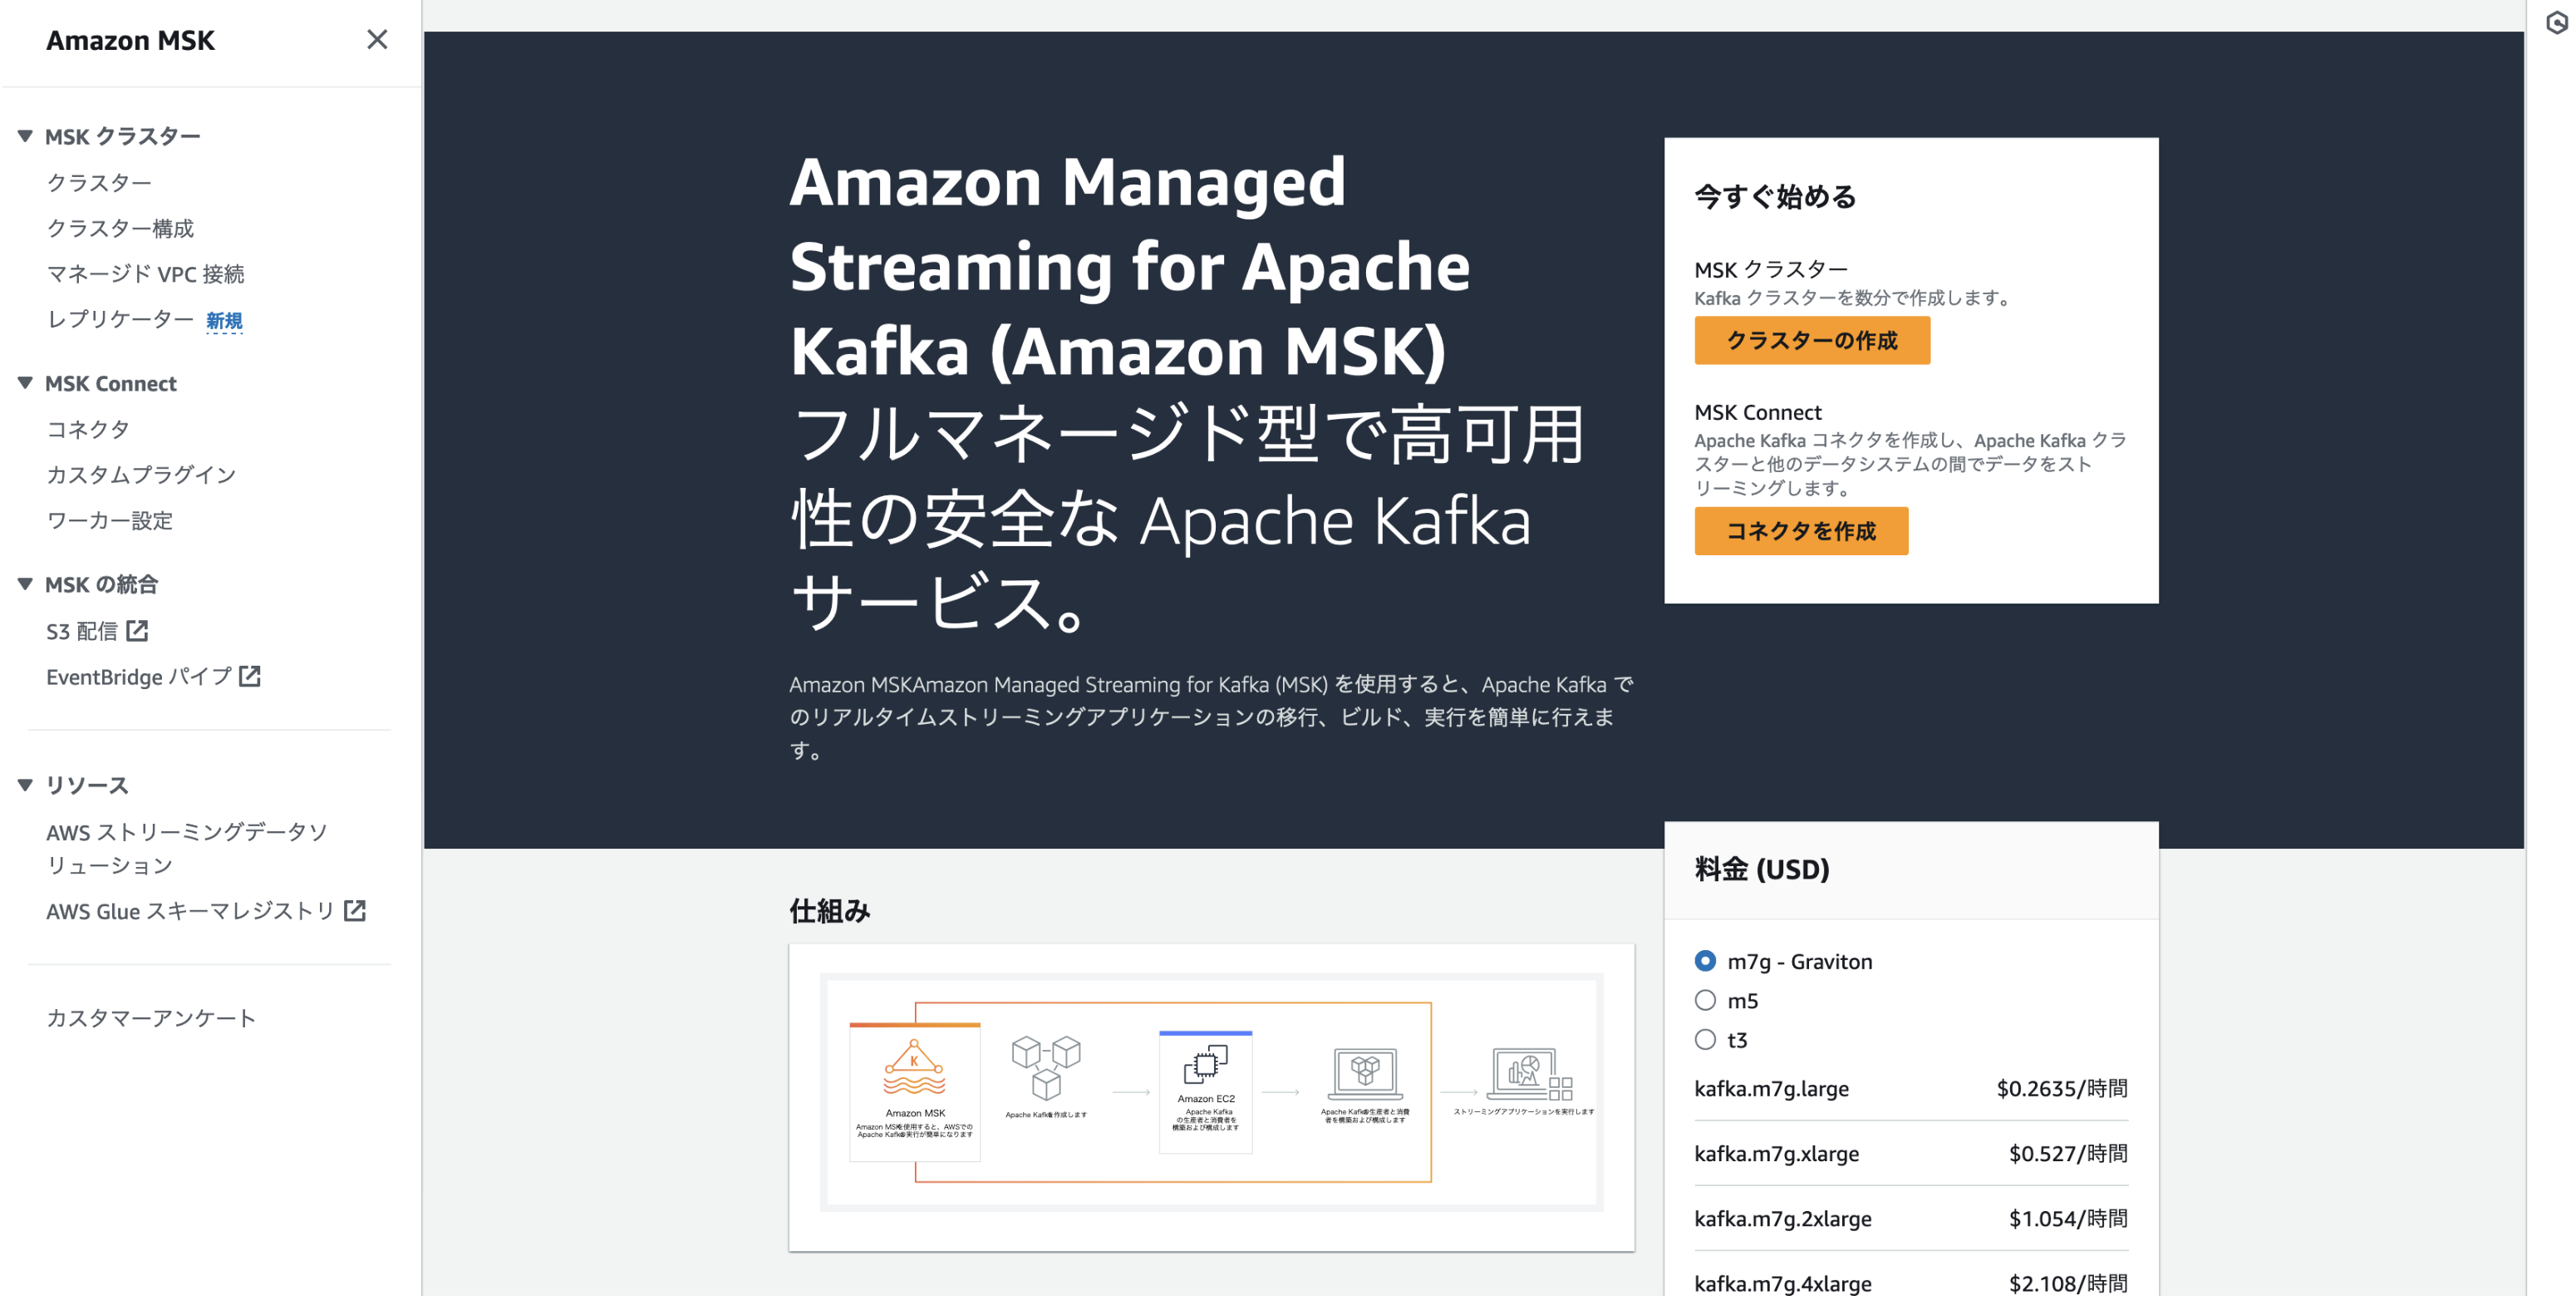Click the コネクタを作成 button
Image resolution: width=2576 pixels, height=1315 pixels.
pyautogui.click(x=1800, y=531)
